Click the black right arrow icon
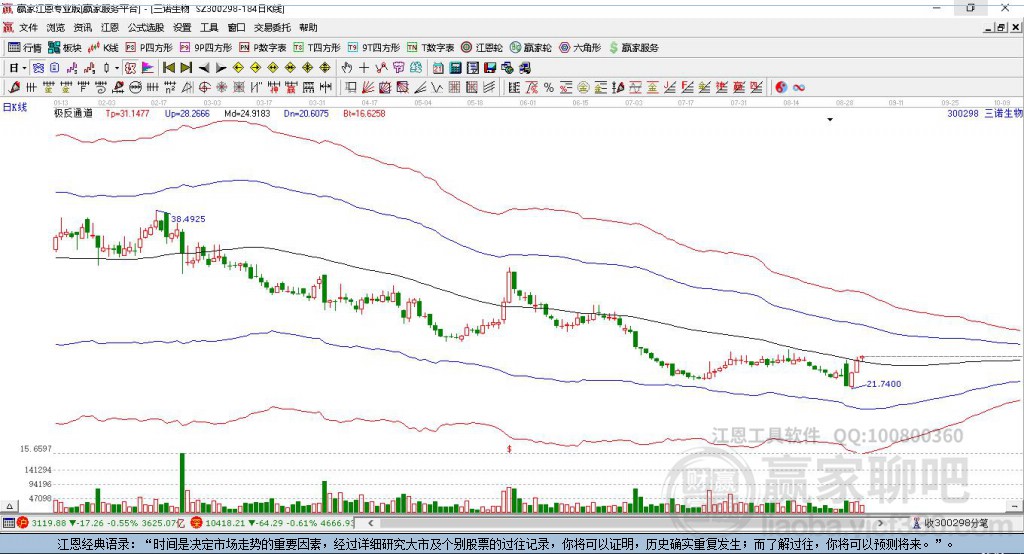This screenshot has width=1024, height=554. [221, 67]
